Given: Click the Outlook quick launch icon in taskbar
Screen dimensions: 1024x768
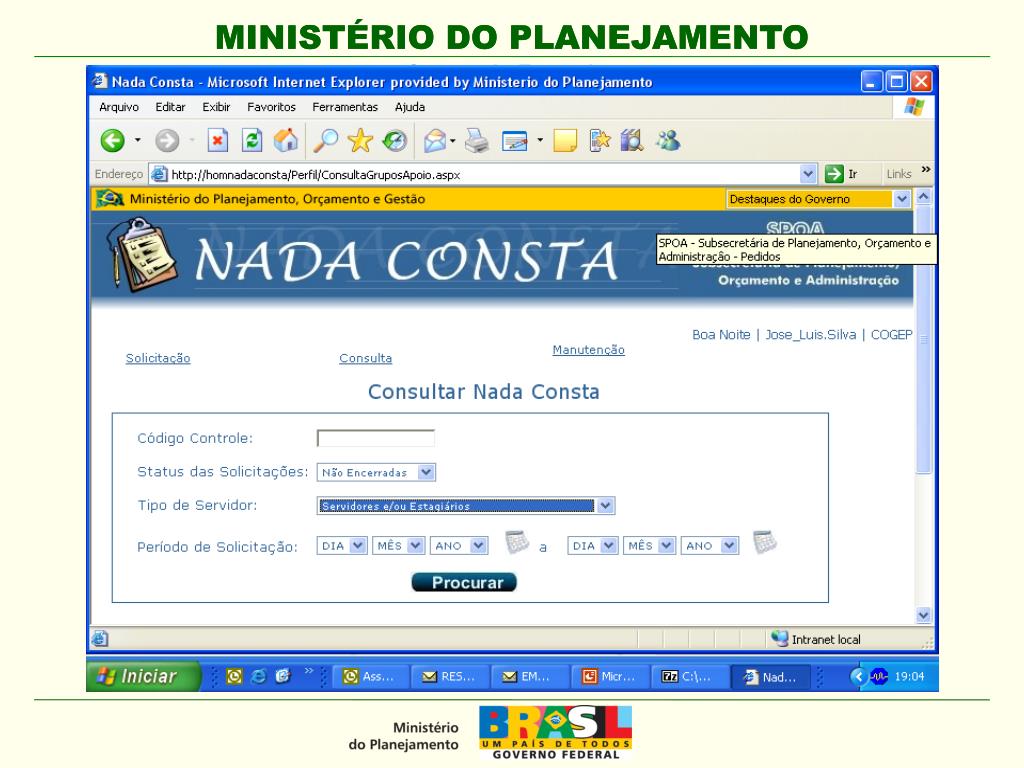Looking at the screenshot, I should 234,677.
